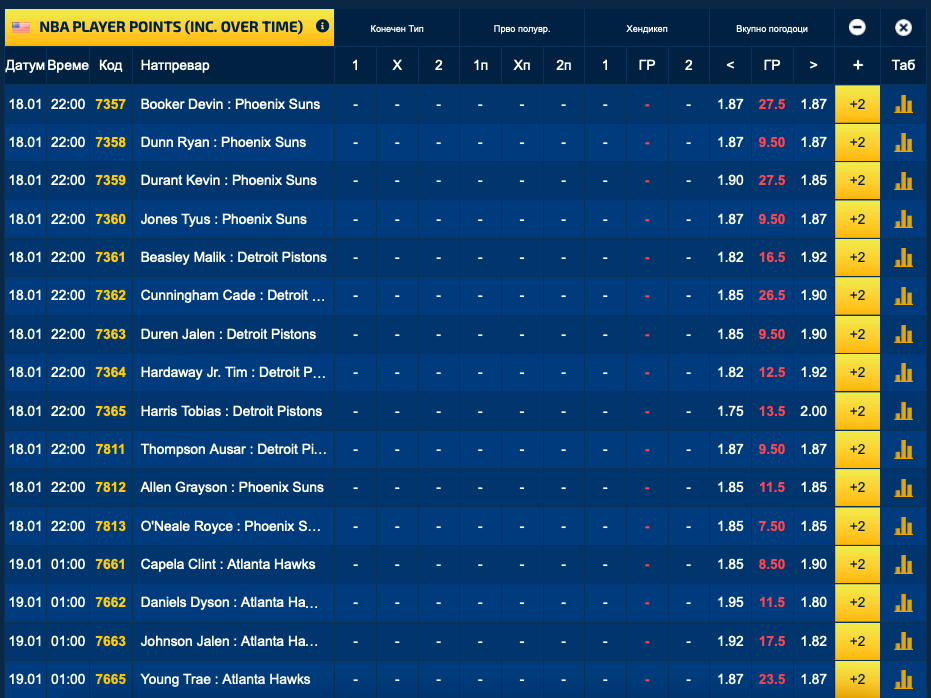Viewport: 931px width, 698px height.
Task: Select the Конечен Тип column group
Action: (x=397, y=28)
